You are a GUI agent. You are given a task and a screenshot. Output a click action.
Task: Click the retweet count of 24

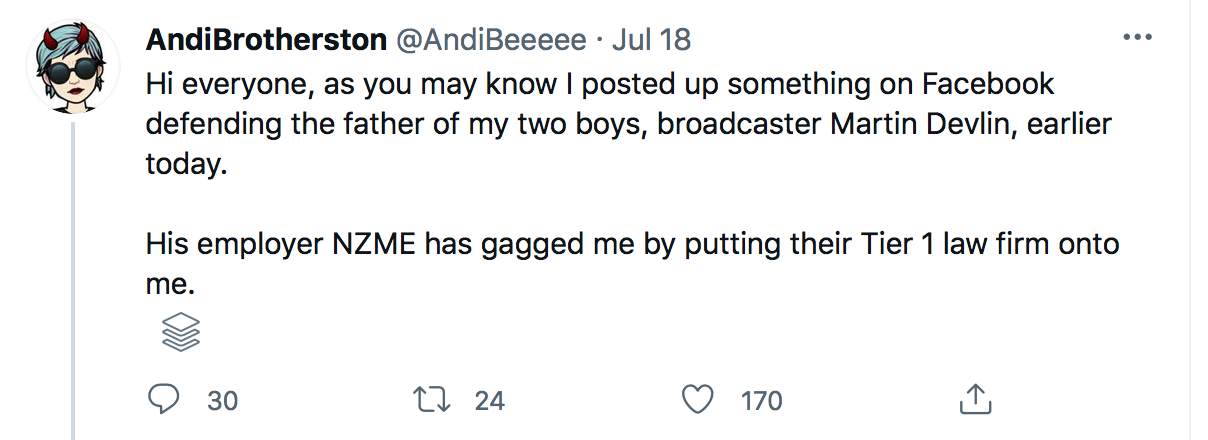pos(490,401)
